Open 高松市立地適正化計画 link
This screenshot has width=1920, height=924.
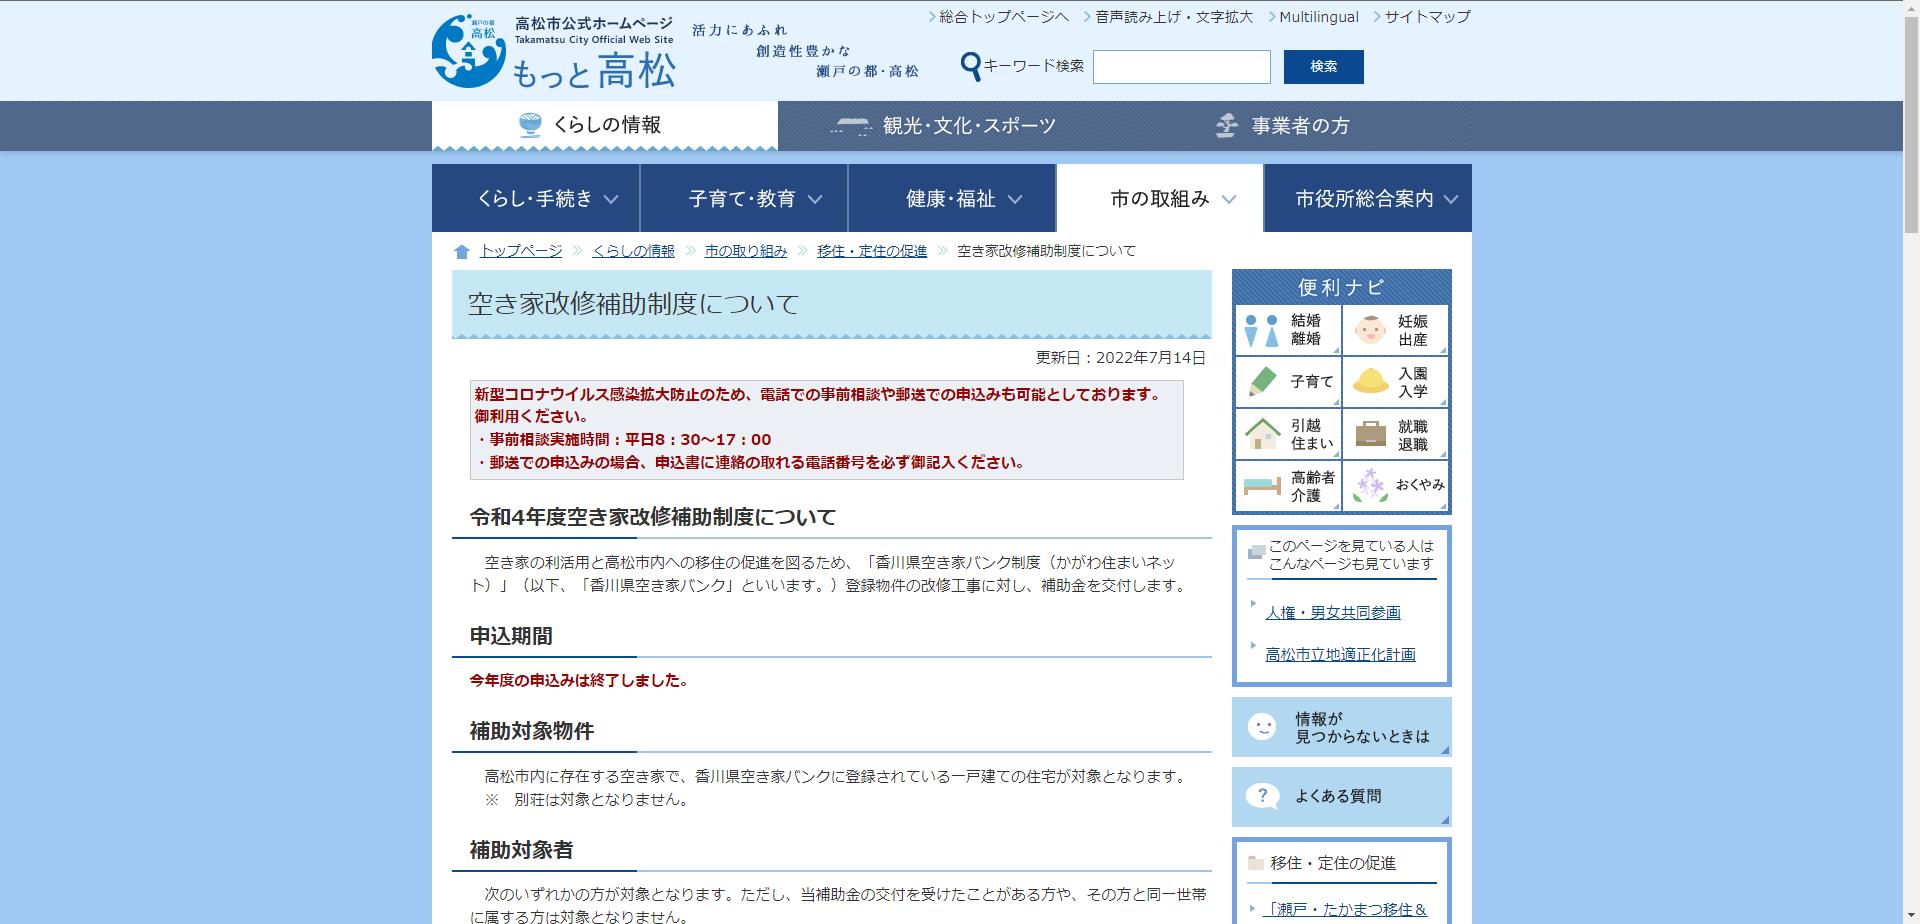tap(1340, 654)
